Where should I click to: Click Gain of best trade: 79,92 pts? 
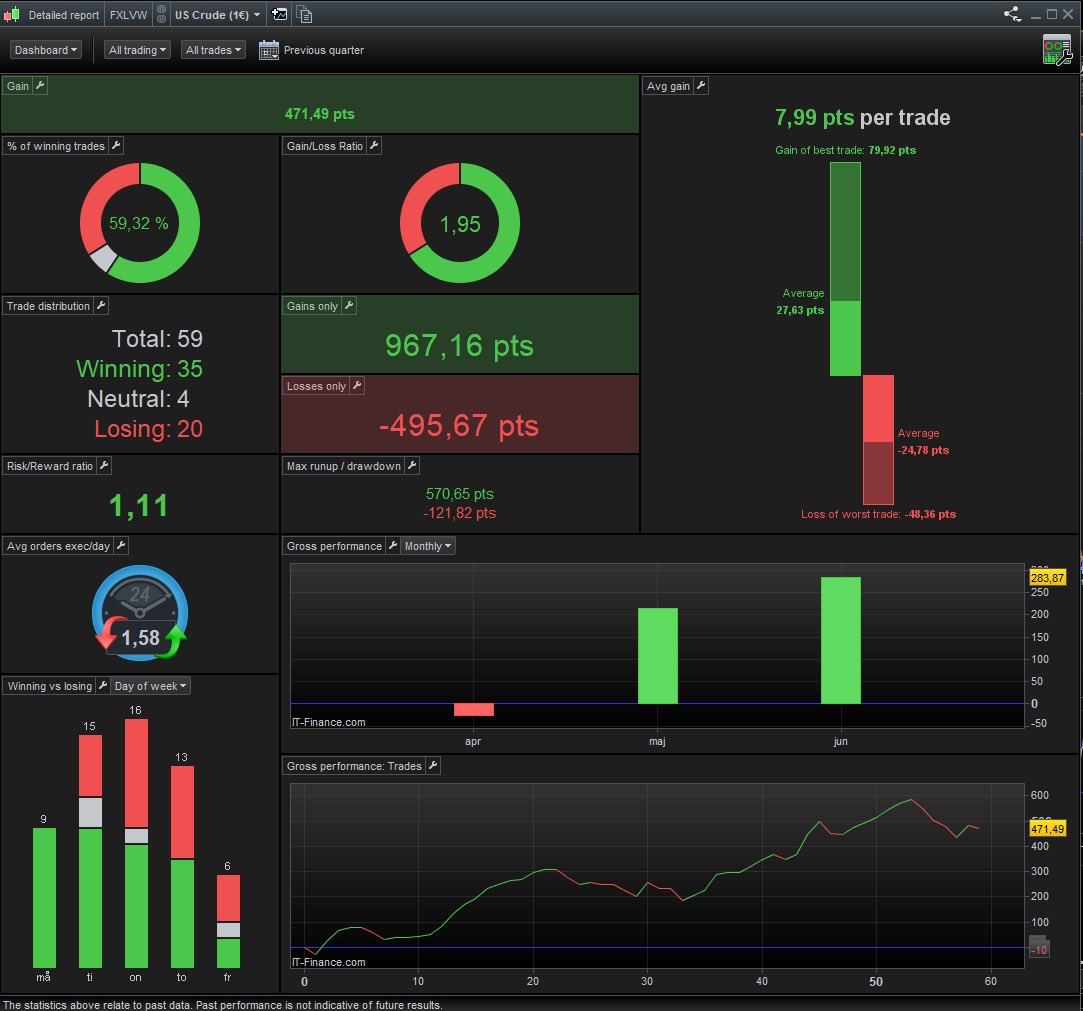click(x=845, y=150)
